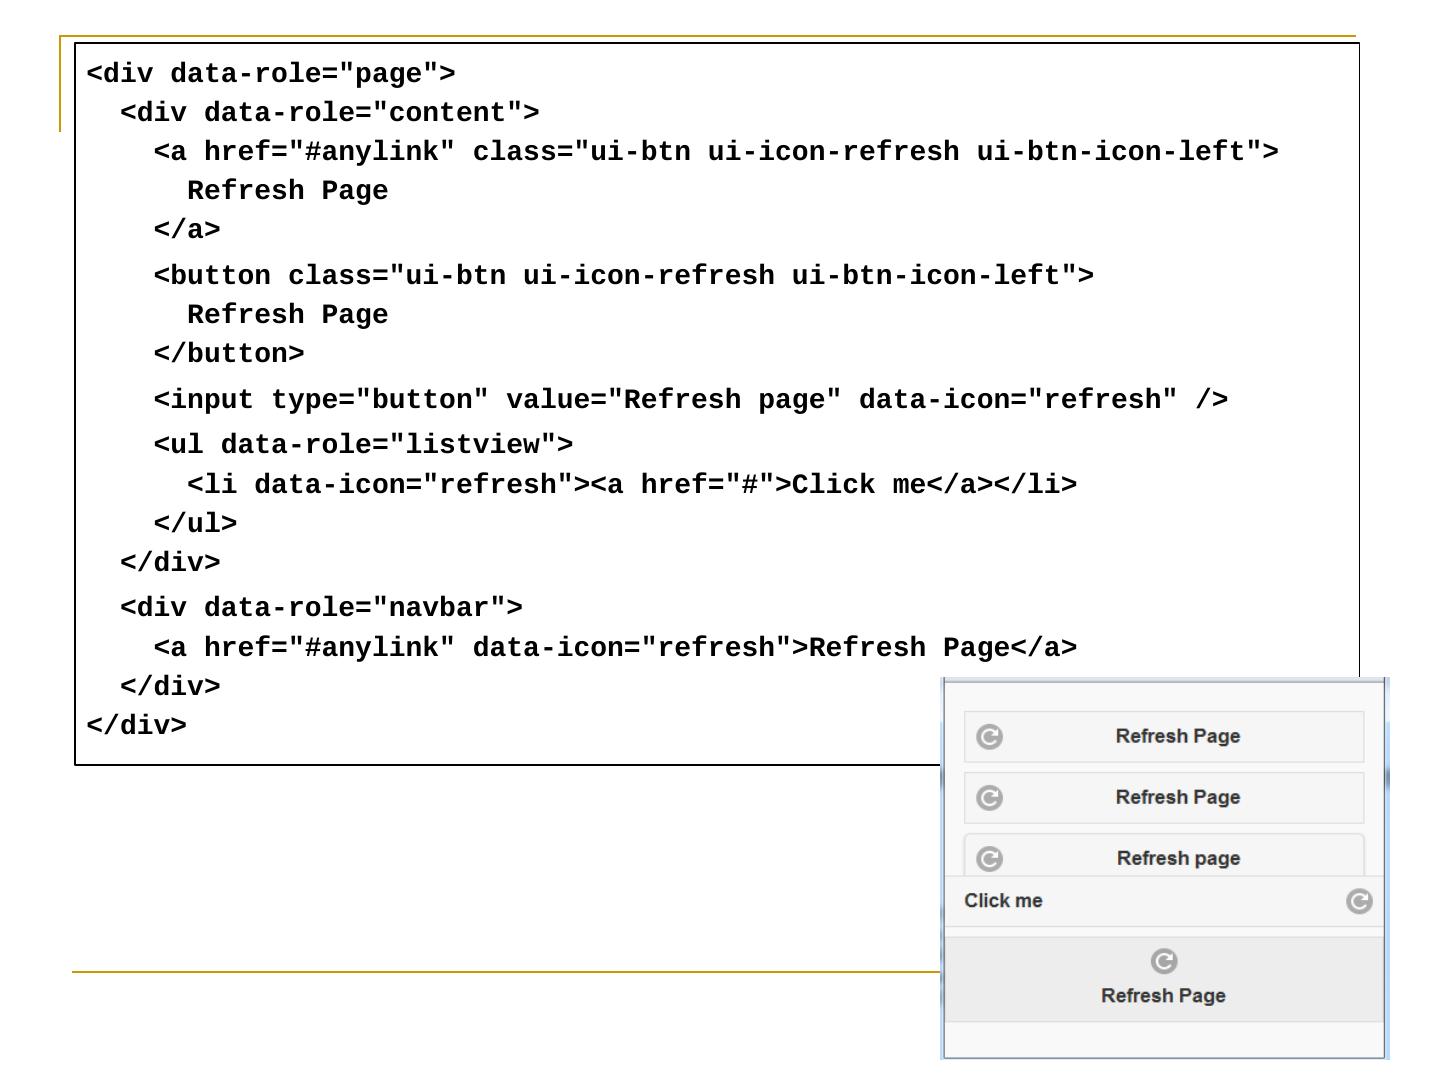Click the refresh icon in the Click me row
Image resolution: width=1440 pixels, height=1080 pixels.
coord(1359,902)
